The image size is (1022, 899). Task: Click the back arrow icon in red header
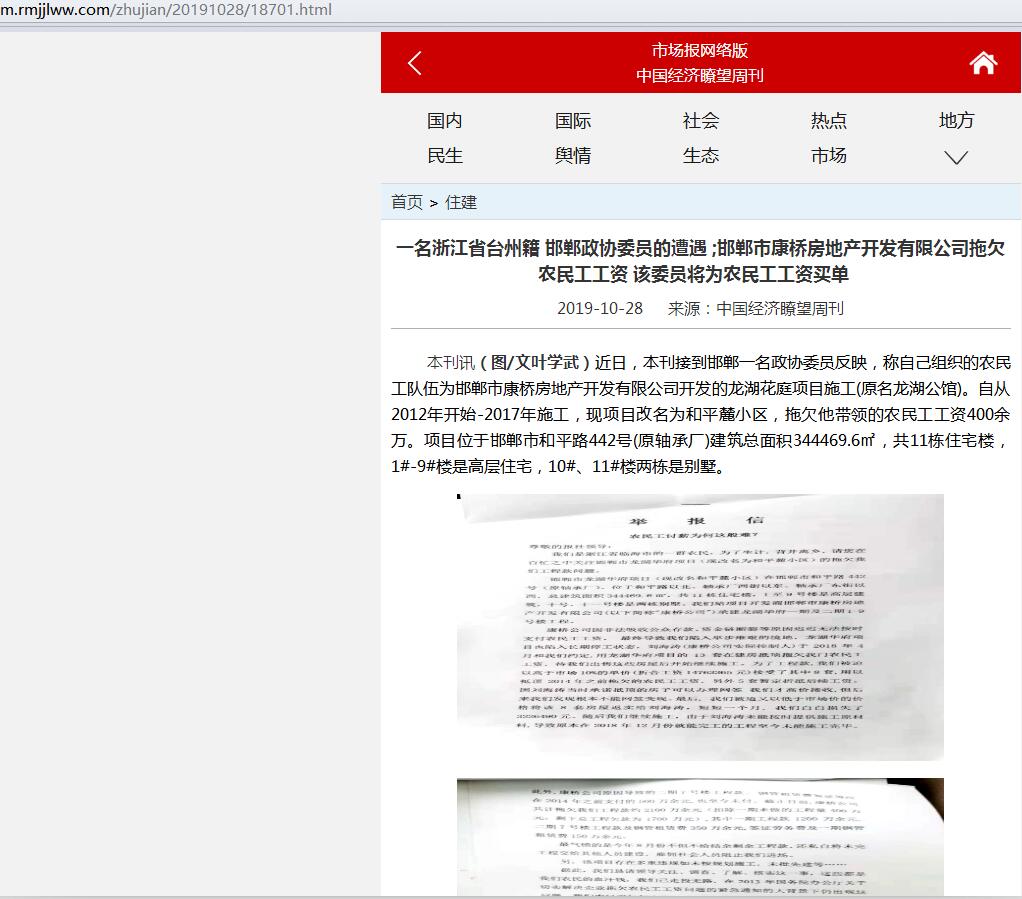pyautogui.click(x=415, y=63)
